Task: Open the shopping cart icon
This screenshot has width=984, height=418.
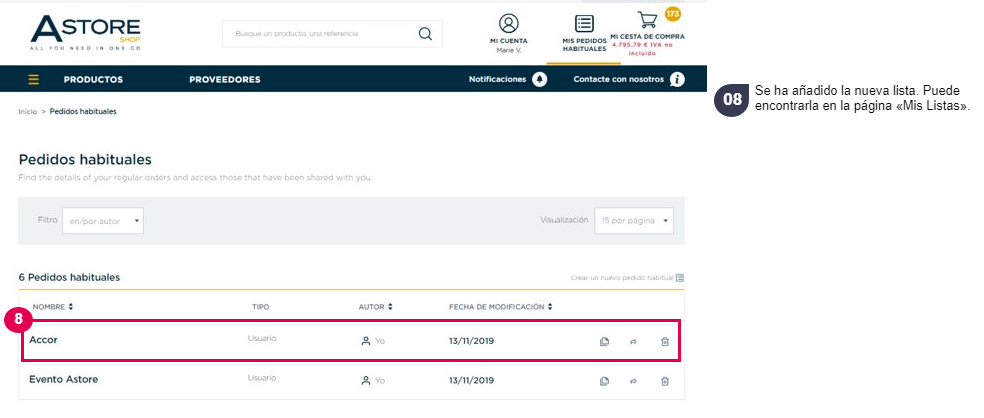Action: 647,19
